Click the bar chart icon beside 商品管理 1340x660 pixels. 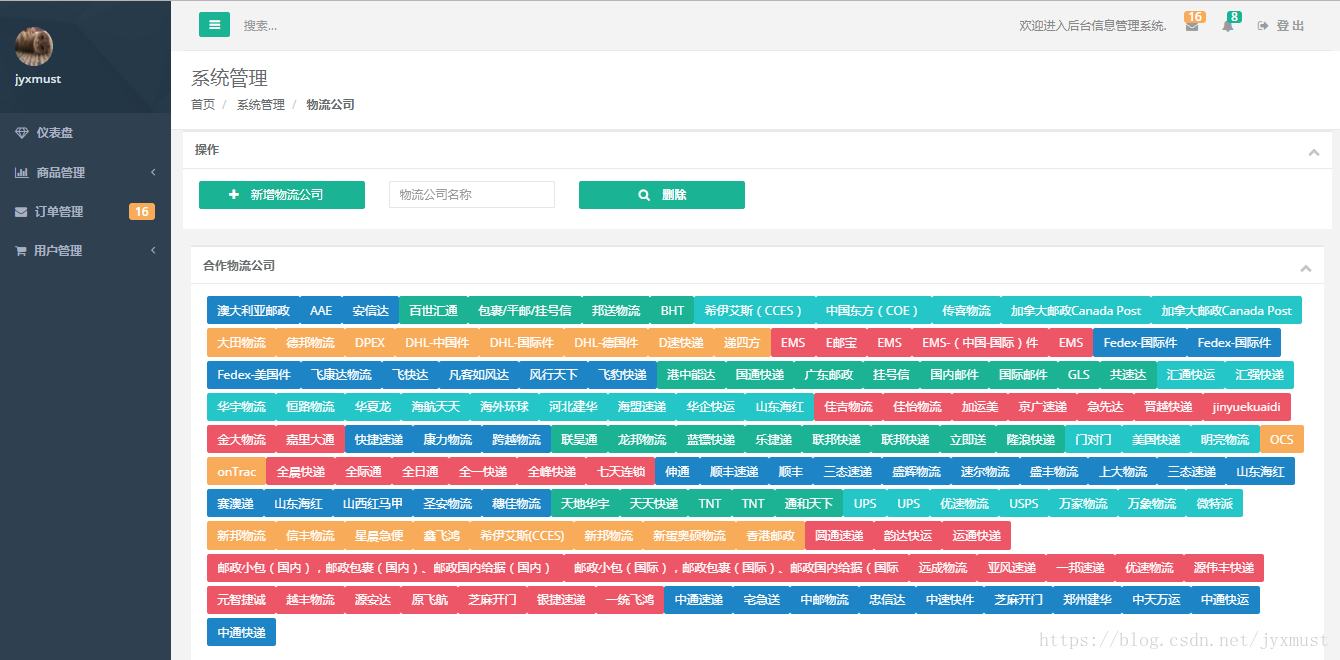(21, 172)
